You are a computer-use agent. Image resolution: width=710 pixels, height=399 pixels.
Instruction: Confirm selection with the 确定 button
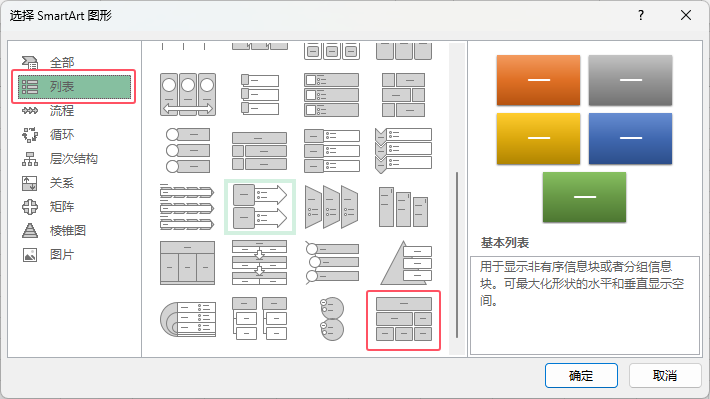581,375
